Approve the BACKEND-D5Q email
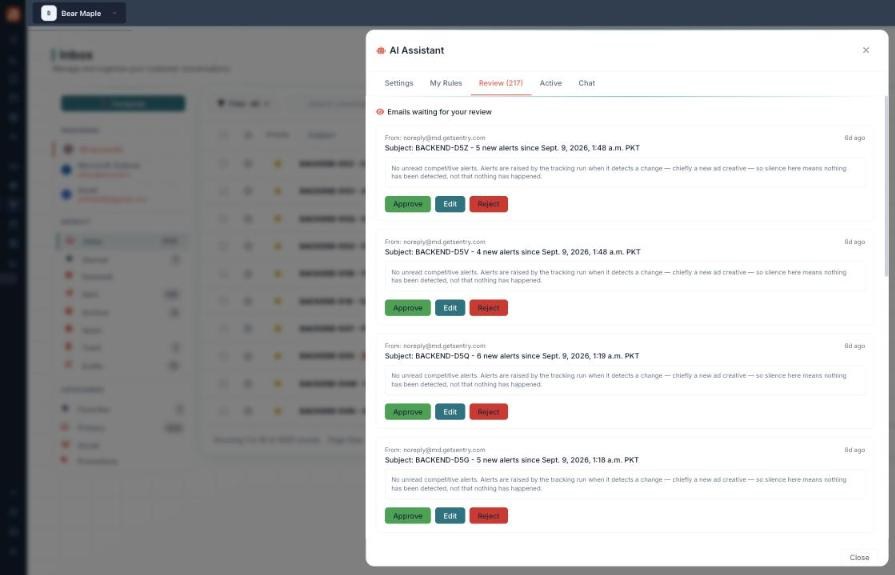Screen dimensions: 895x575 [408, 412]
